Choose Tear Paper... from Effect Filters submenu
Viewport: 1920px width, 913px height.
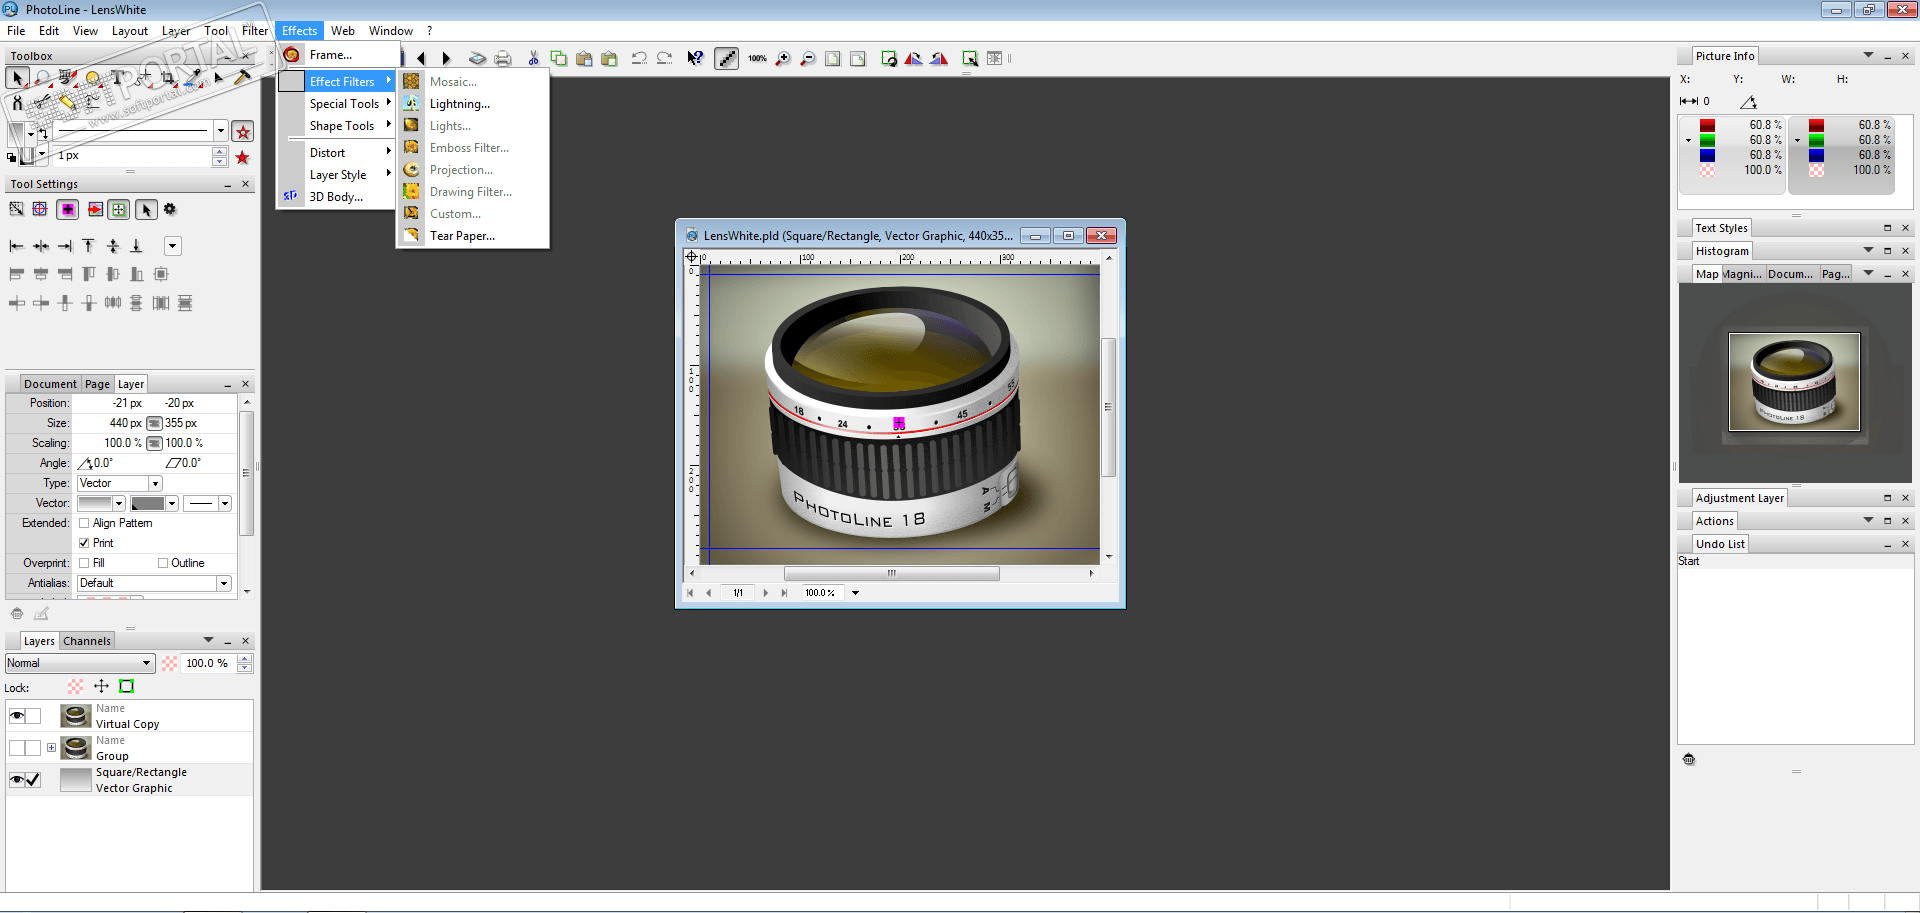[x=462, y=236]
